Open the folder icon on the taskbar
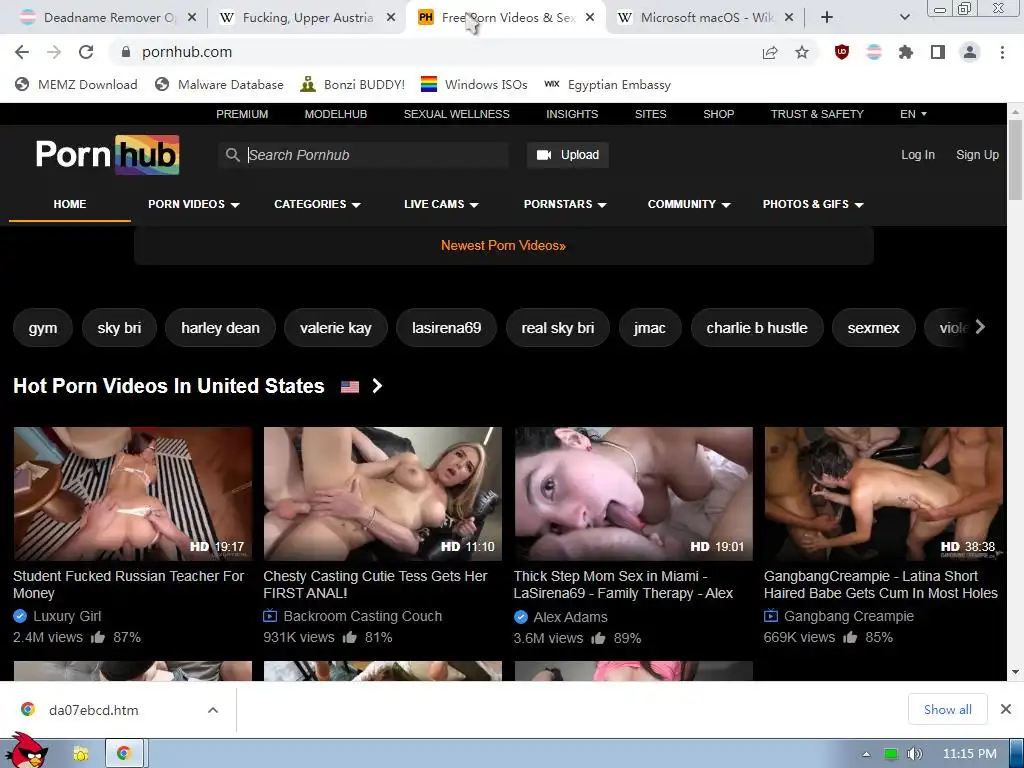The height and width of the screenshot is (768, 1024). coord(81,754)
